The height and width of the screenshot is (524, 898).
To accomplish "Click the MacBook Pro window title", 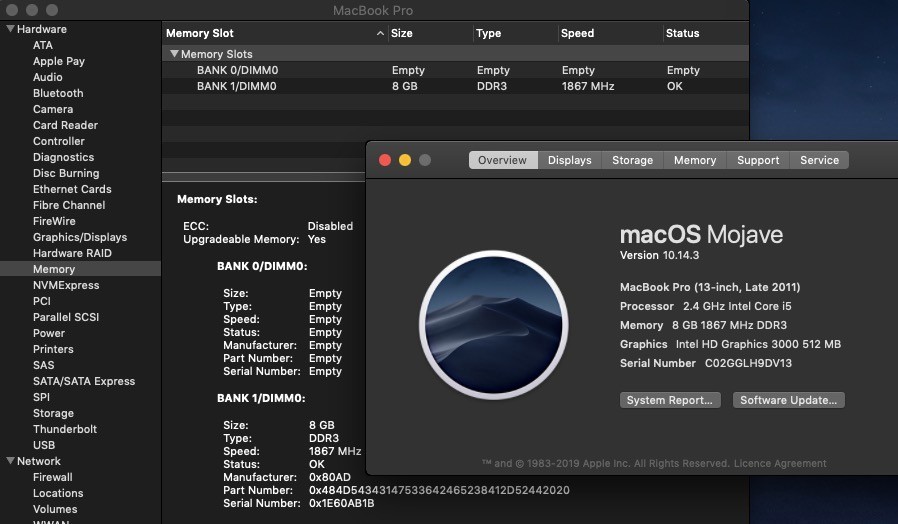I will click(x=373, y=10).
